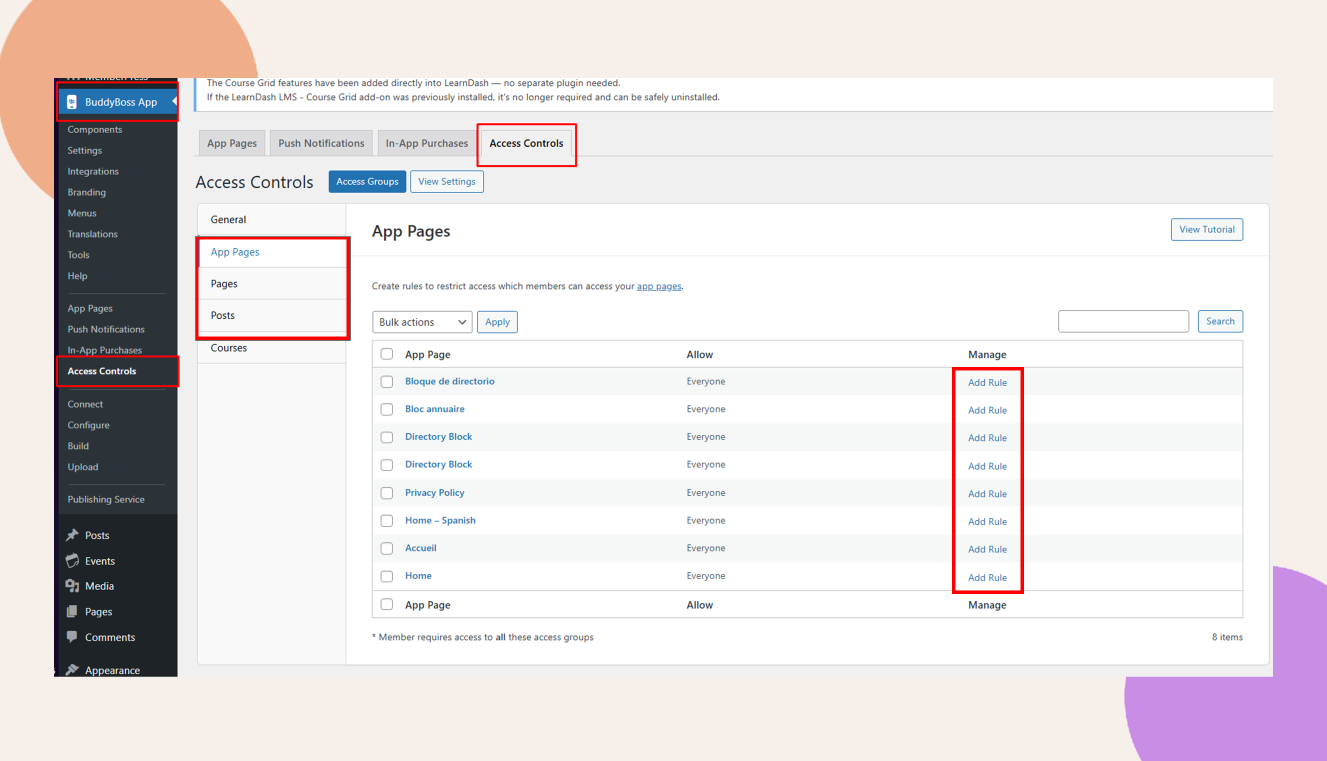Open Components in sidebar

point(95,130)
